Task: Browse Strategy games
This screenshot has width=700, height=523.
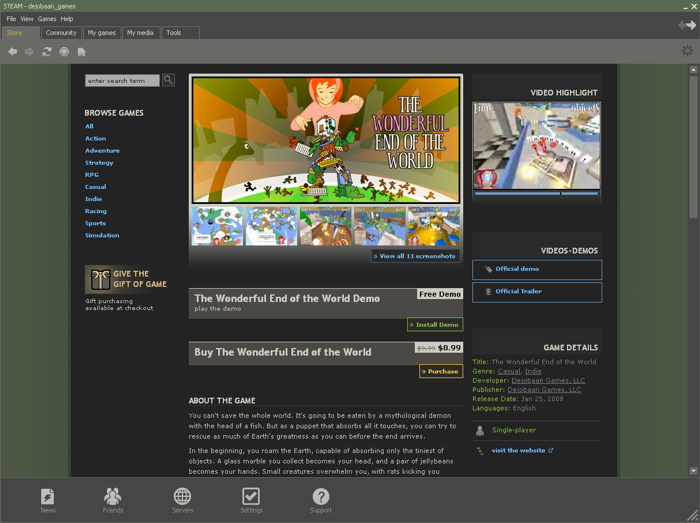Action: [x=99, y=162]
